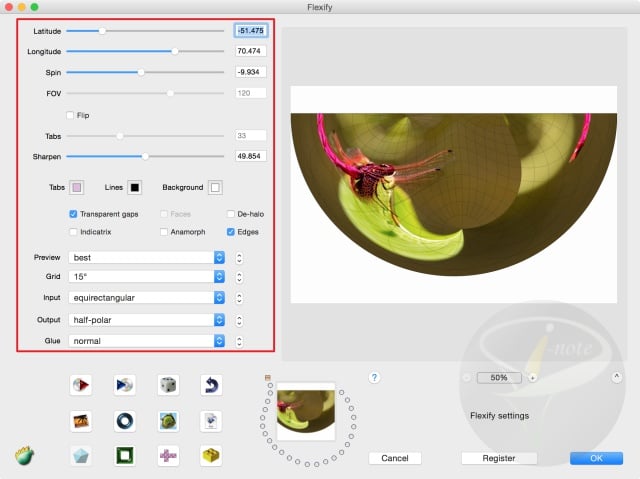The width and height of the screenshot is (640, 479).
Task: Click the green square frame icon
Action: tap(126, 455)
